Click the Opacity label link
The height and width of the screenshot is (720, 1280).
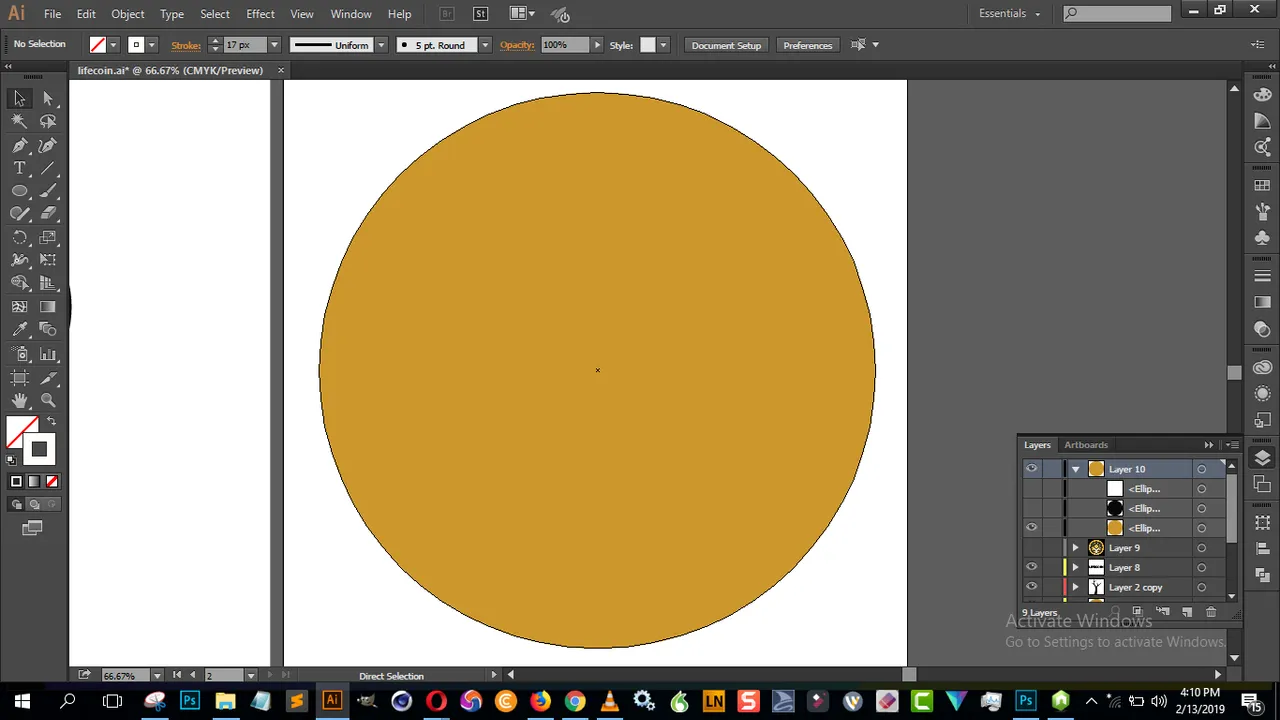[x=517, y=45]
